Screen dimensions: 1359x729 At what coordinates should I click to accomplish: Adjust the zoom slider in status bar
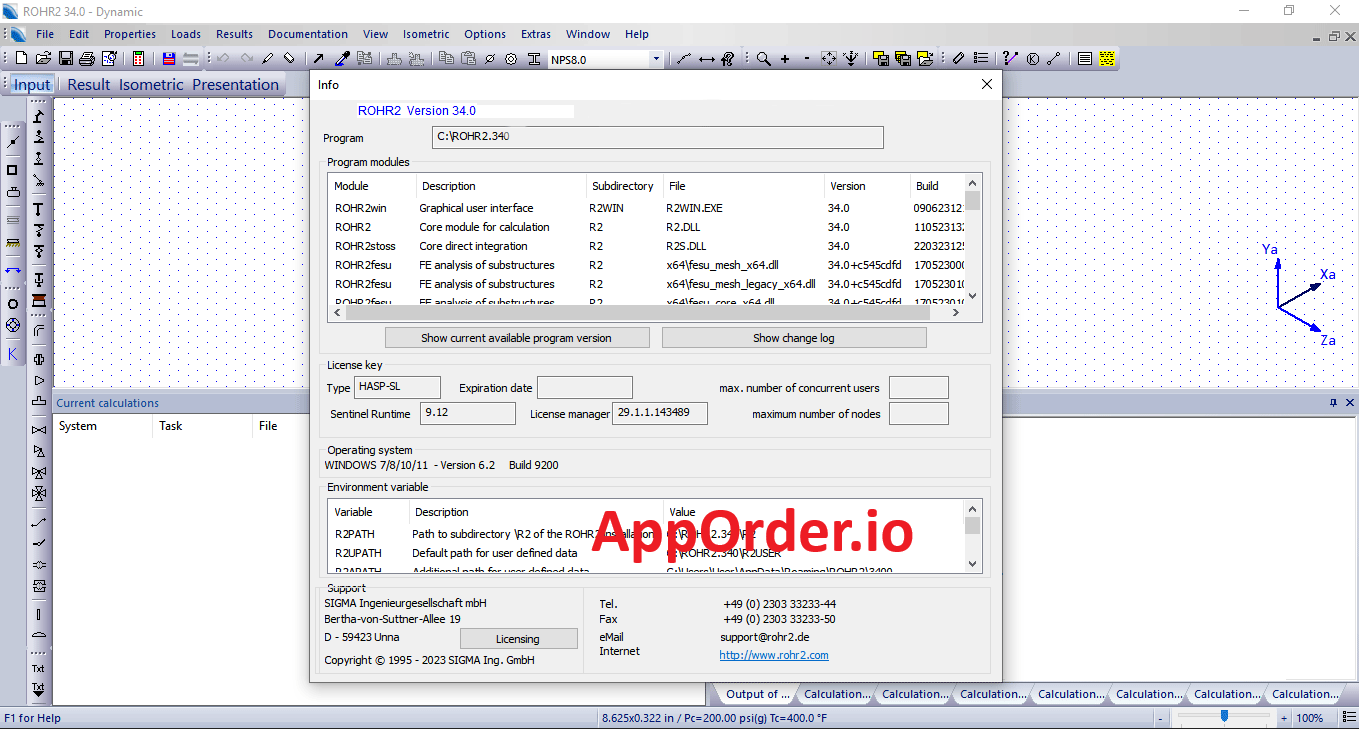click(x=1224, y=716)
